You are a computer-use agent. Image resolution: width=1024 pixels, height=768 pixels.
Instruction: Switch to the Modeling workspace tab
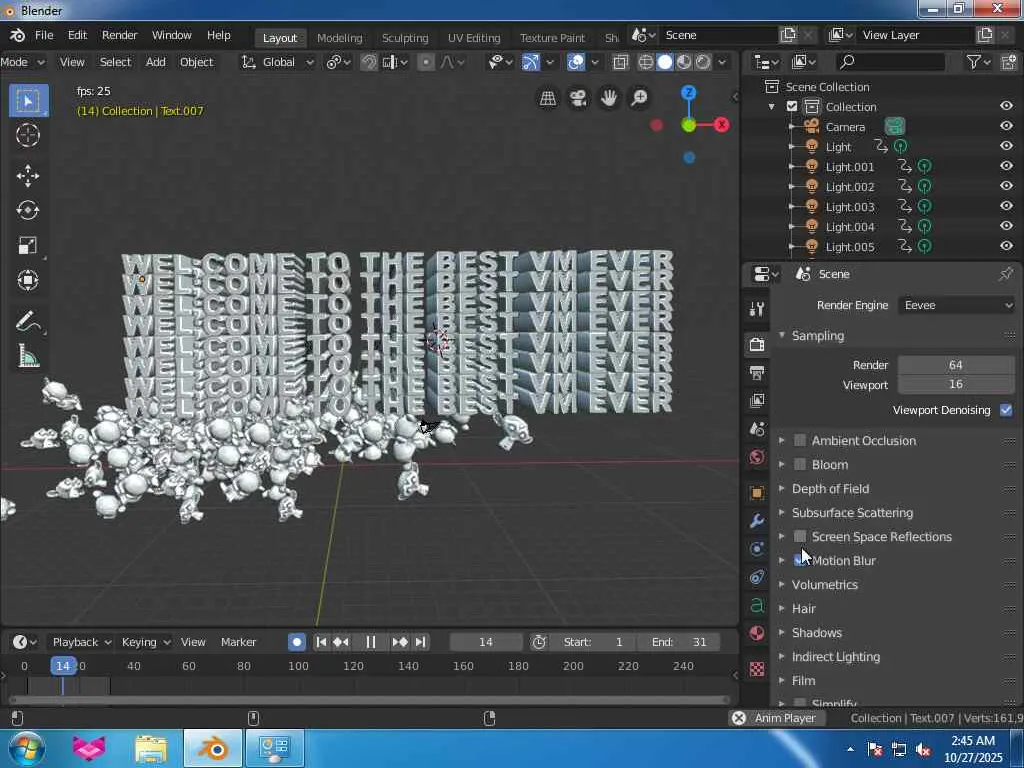point(339,38)
